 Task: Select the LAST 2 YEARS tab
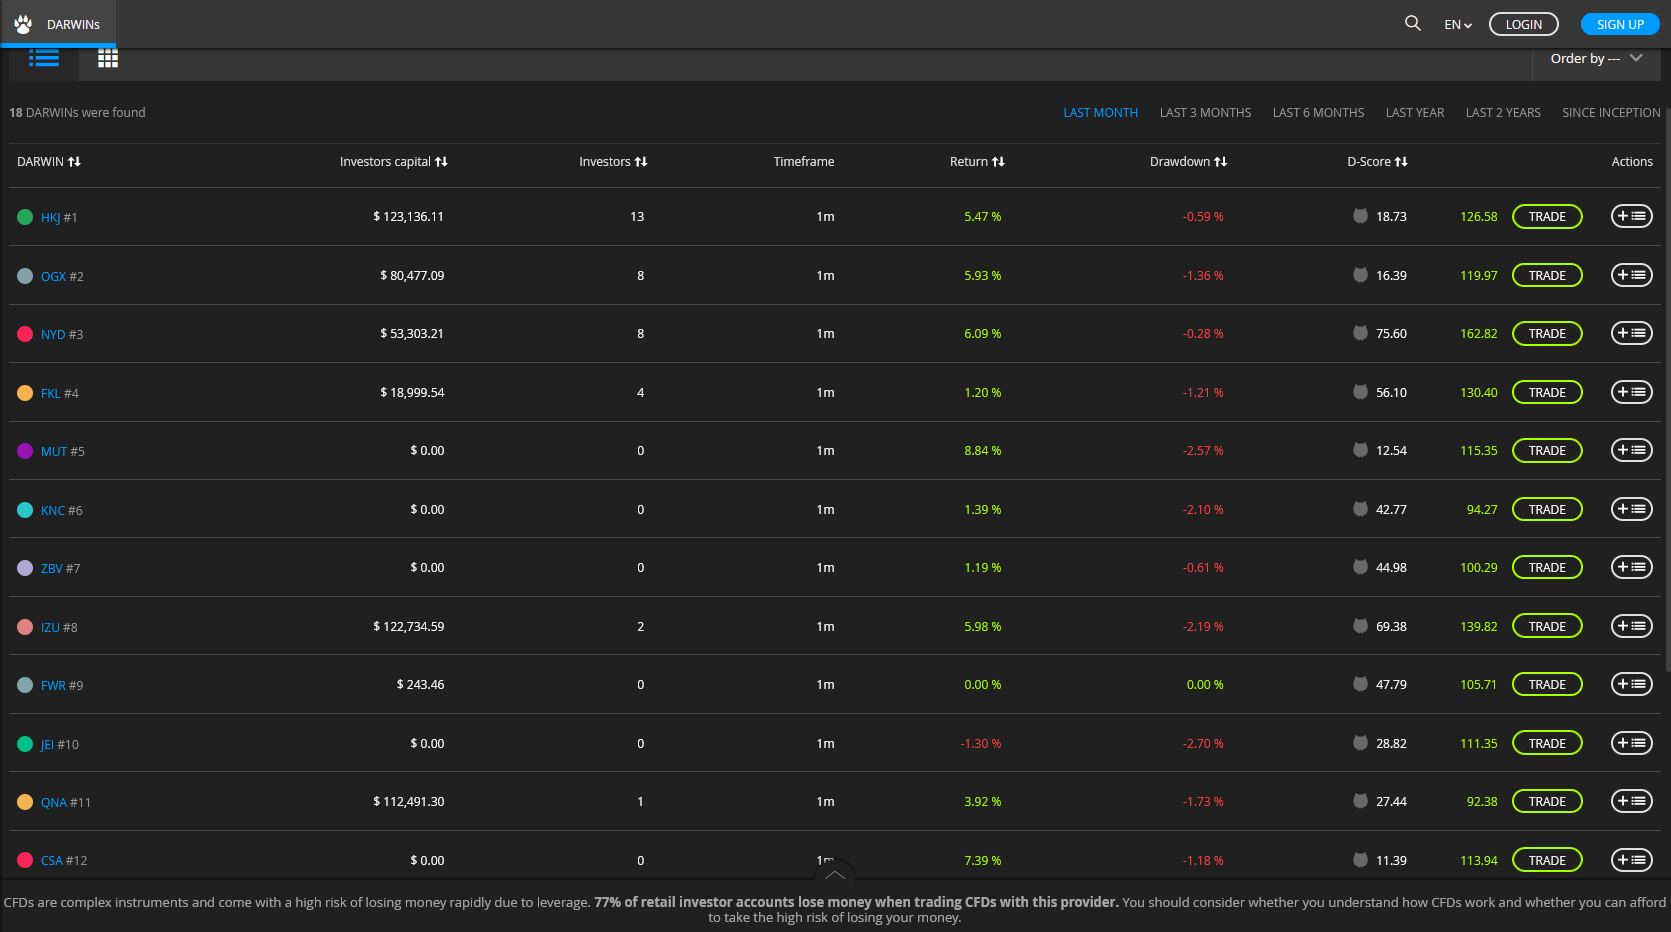point(1503,113)
